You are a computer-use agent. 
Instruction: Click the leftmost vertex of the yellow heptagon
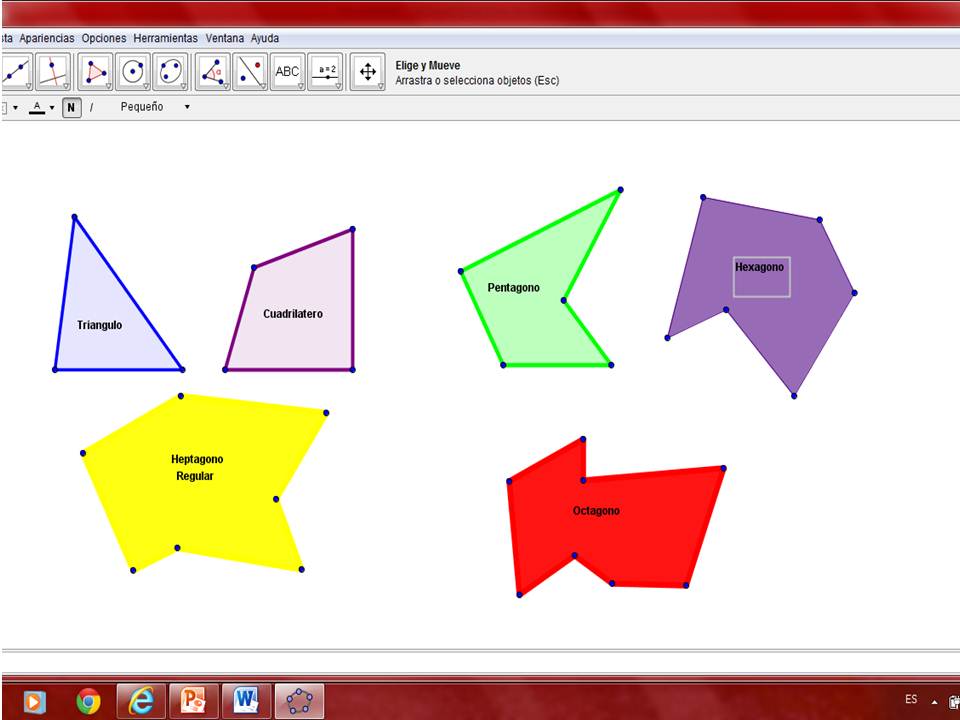tap(83, 453)
